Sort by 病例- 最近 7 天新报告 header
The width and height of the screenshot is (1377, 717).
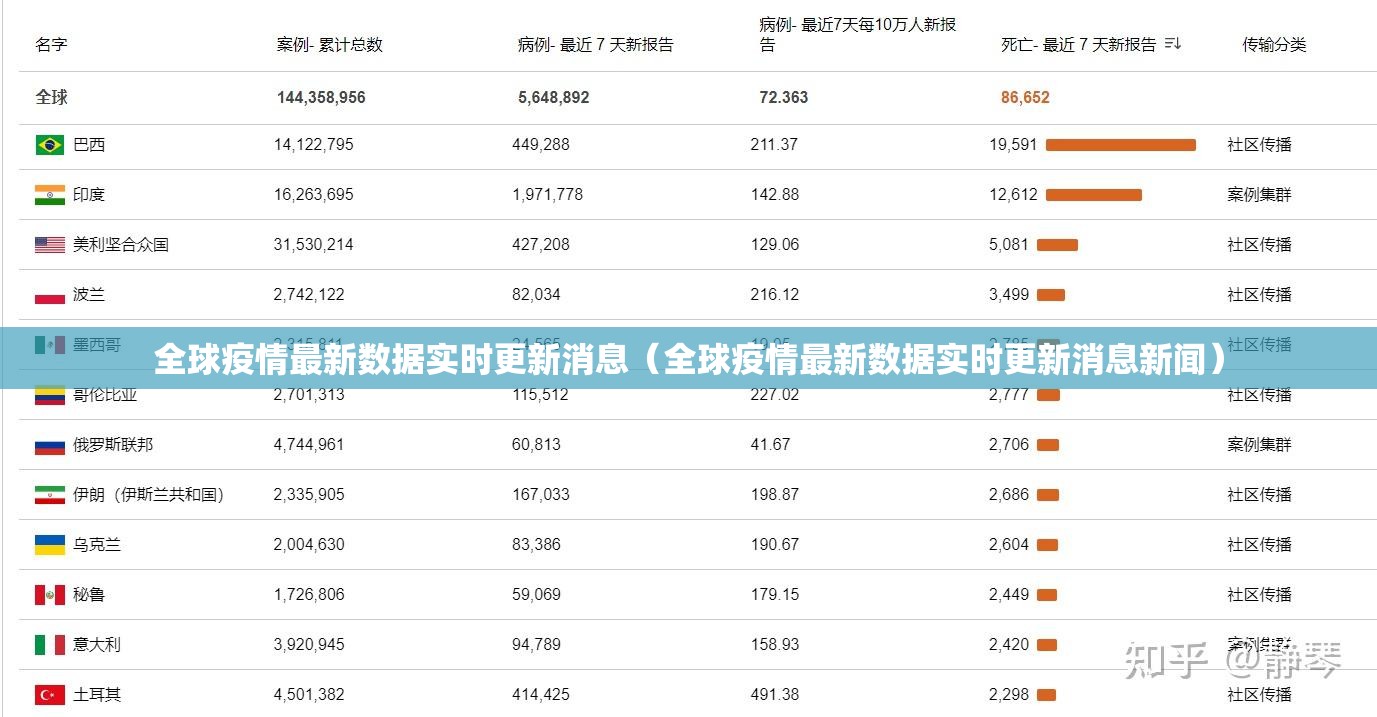click(595, 45)
